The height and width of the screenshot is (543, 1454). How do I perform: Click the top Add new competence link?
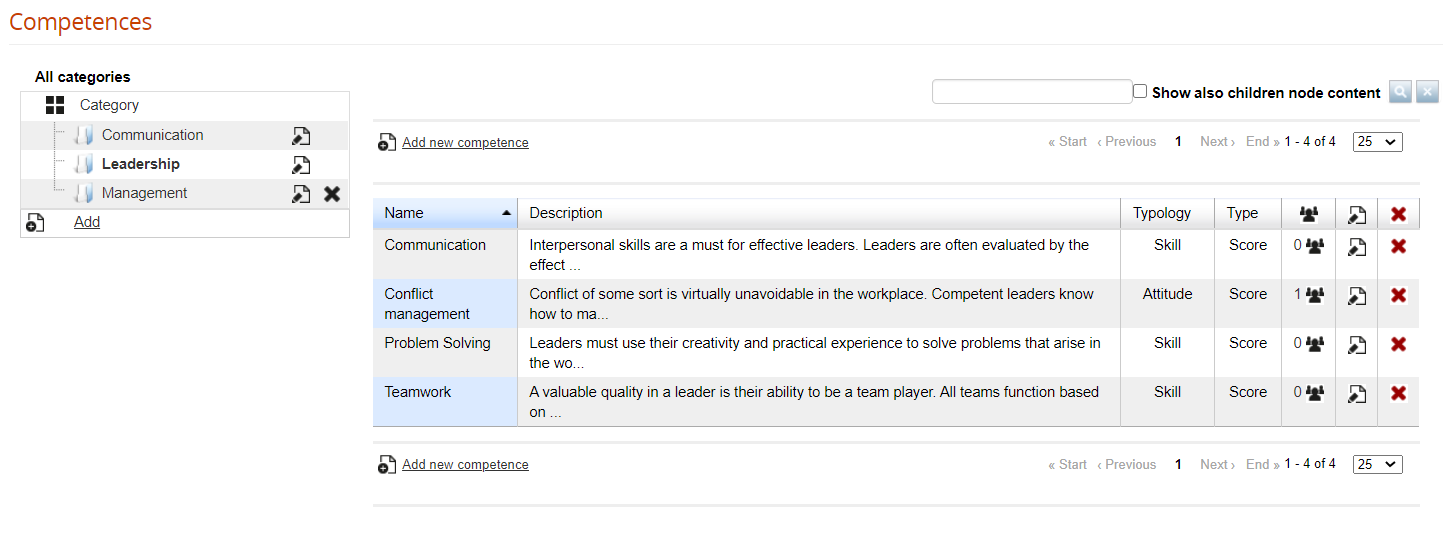coord(465,143)
